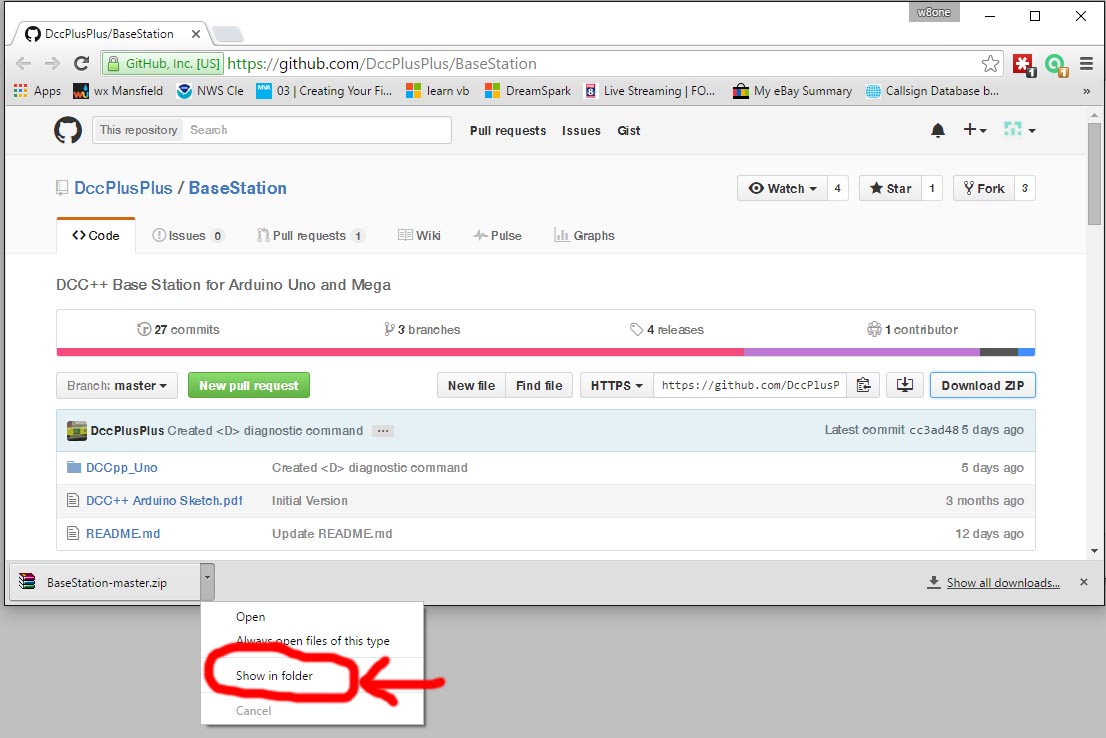Viewport: 1106px width, 738px height.
Task: Open latest commit cc3ad48
Action: [x=934, y=430]
